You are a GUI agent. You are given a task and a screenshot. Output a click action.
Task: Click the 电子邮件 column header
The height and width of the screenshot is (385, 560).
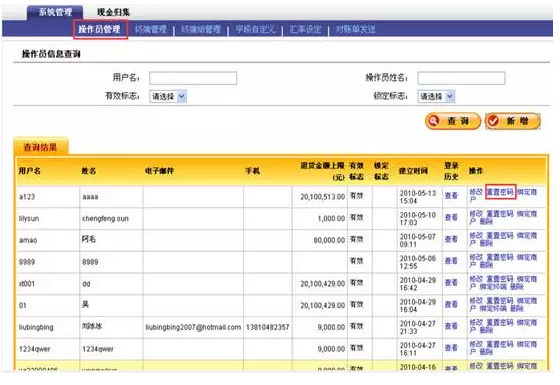click(x=159, y=171)
